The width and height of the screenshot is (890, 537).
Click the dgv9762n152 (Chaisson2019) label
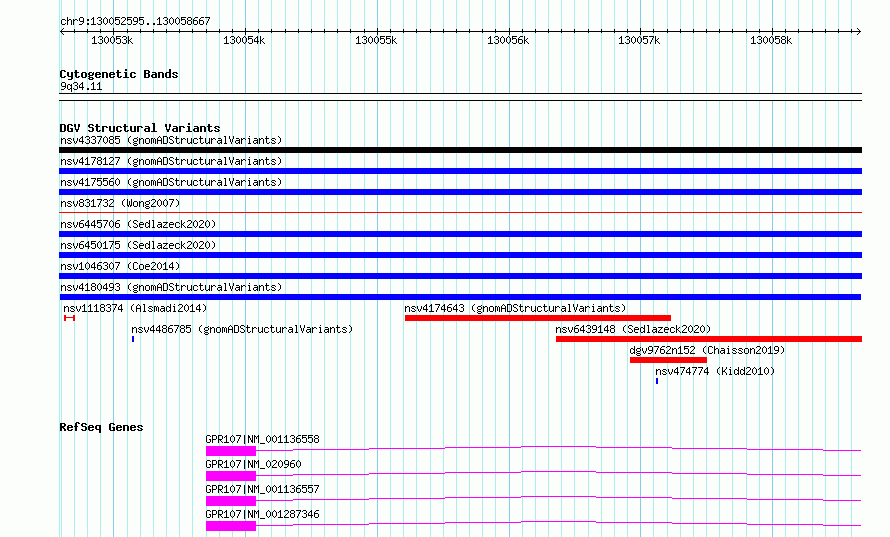click(707, 350)
